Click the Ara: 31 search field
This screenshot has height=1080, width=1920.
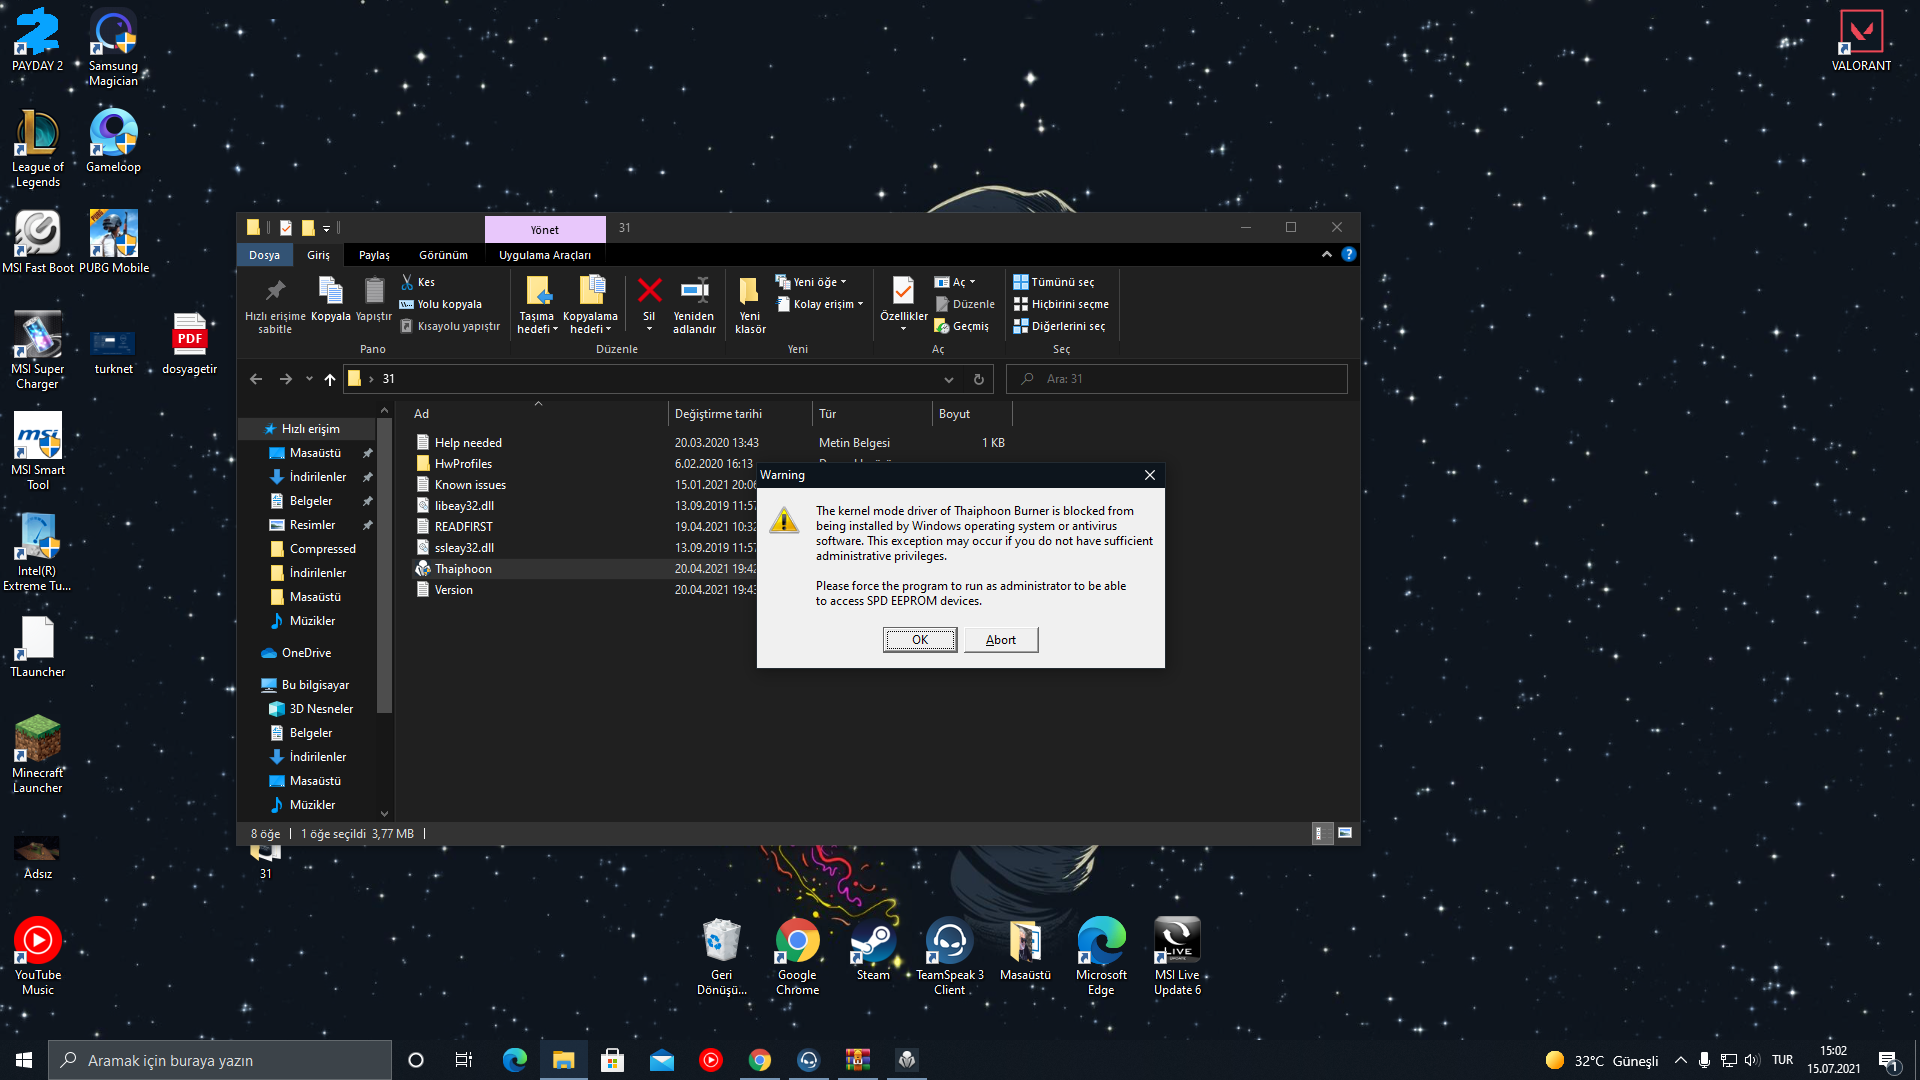pos(1177,379)
